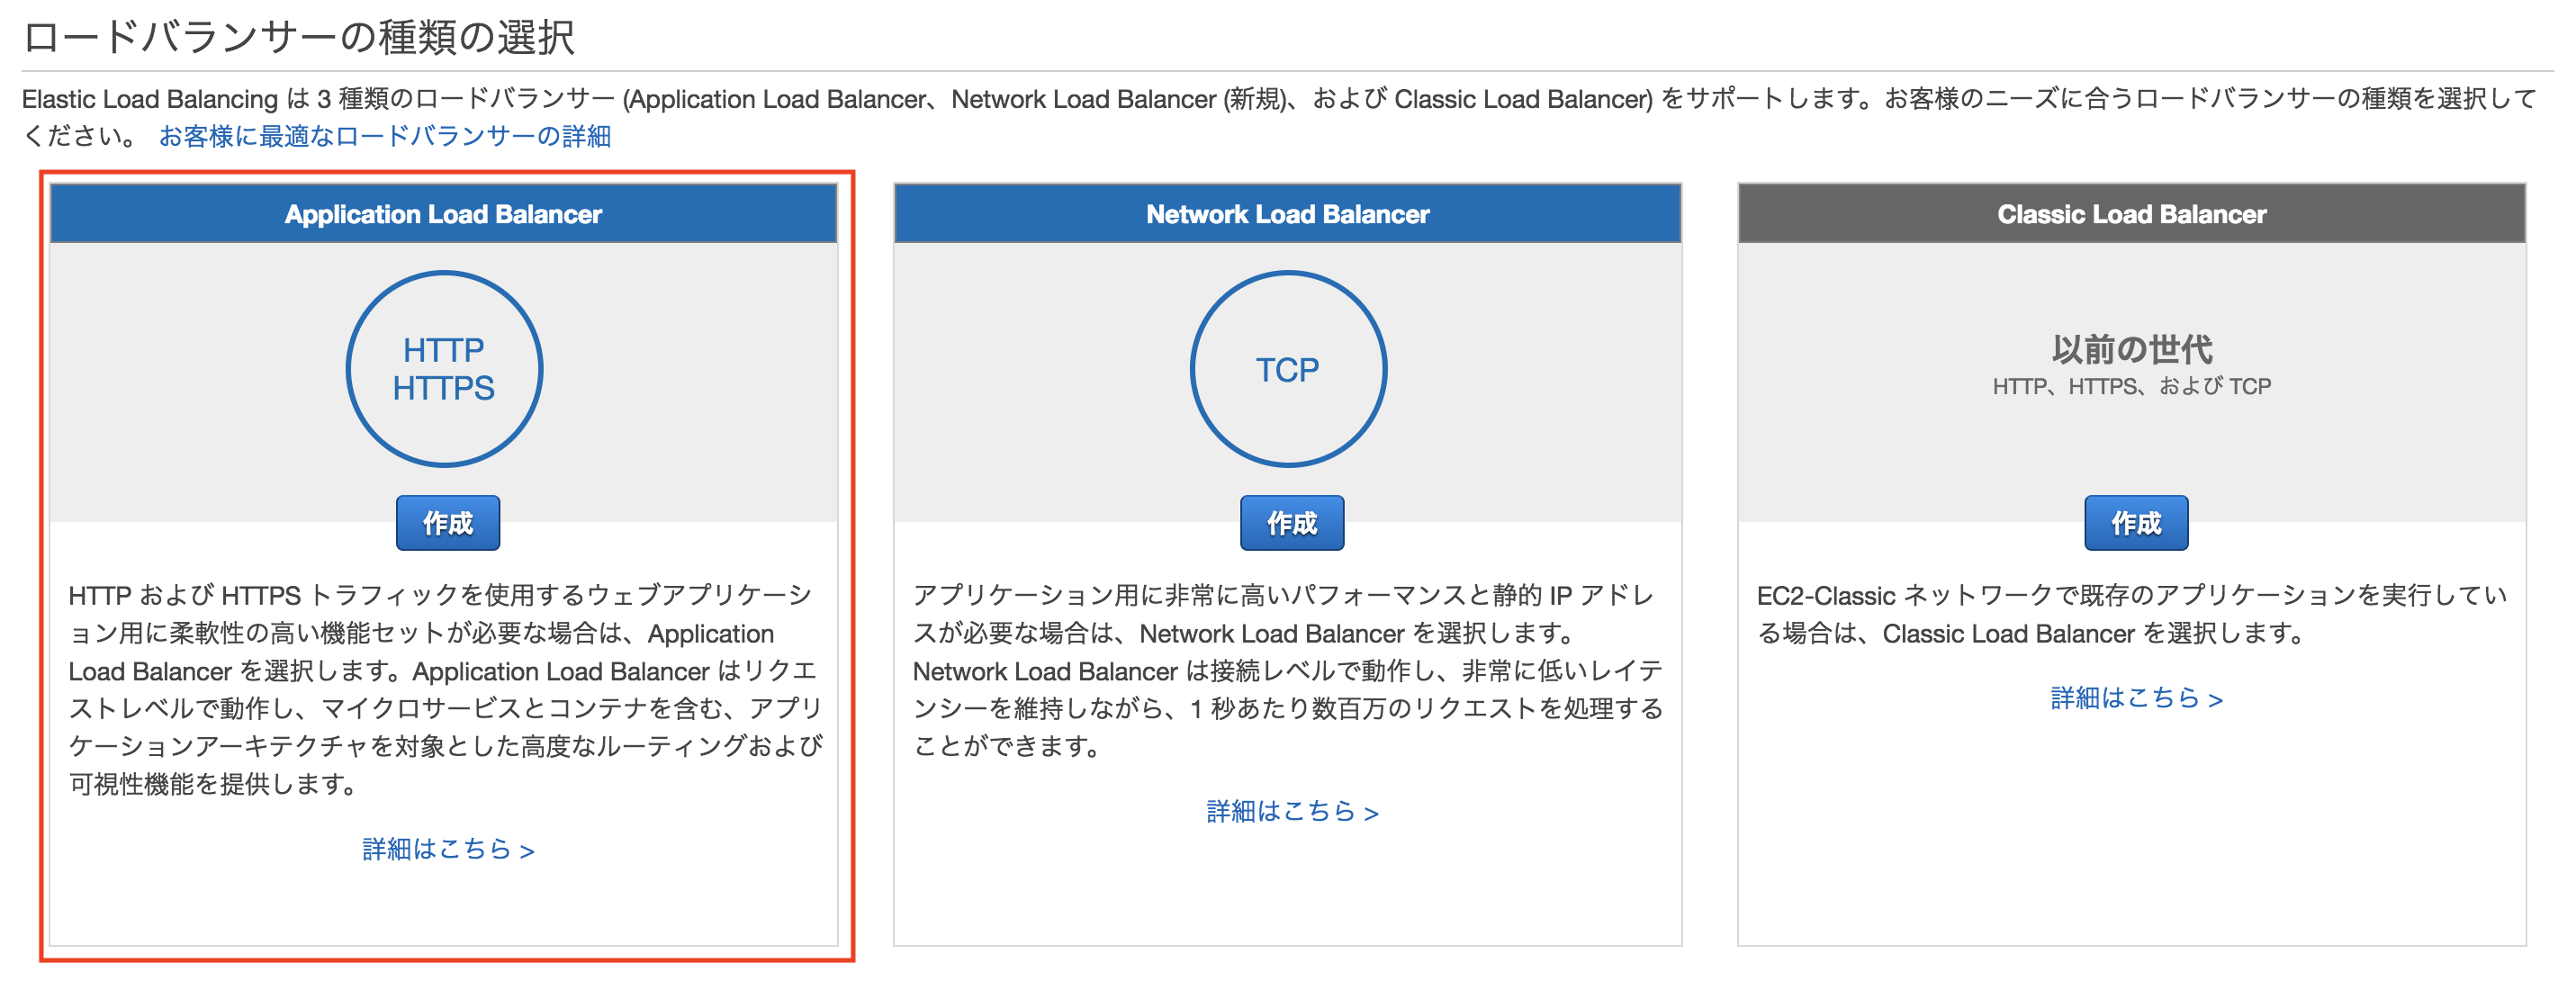Viewport: 2576px width, 981px height.
Task: Click the HTTP/HTTPS circle icon
Action: pos(445,368)
